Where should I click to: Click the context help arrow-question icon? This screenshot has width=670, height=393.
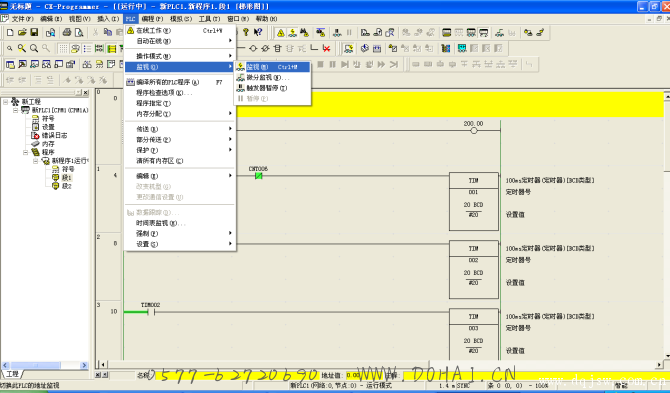[x=258, y=32]
